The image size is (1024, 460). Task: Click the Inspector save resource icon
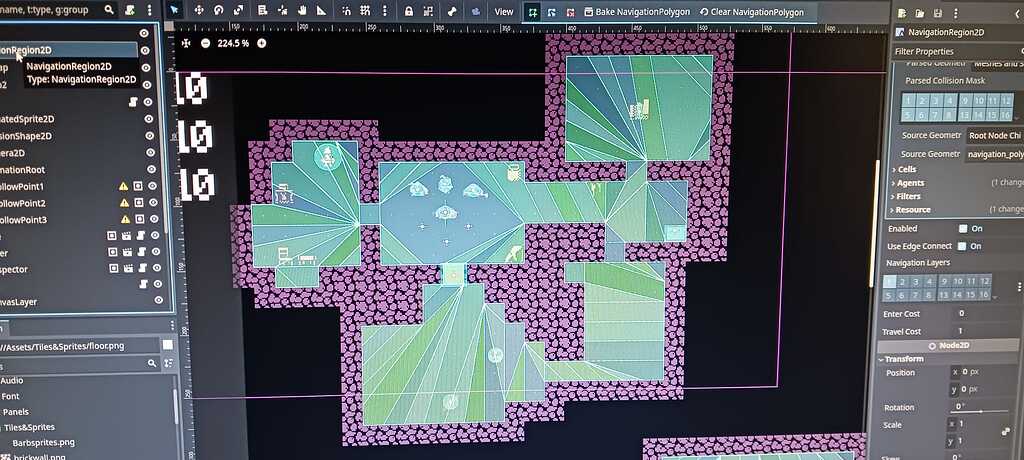point(938,13)
